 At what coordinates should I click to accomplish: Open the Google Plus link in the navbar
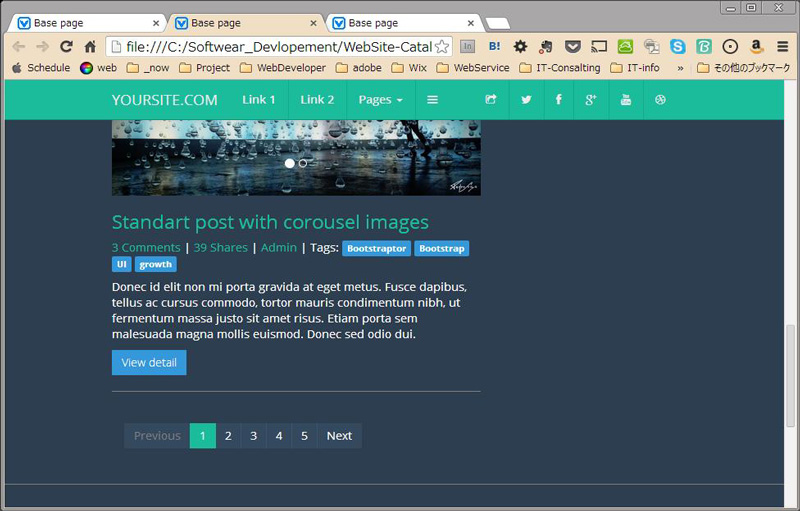(x=591, y=100)
